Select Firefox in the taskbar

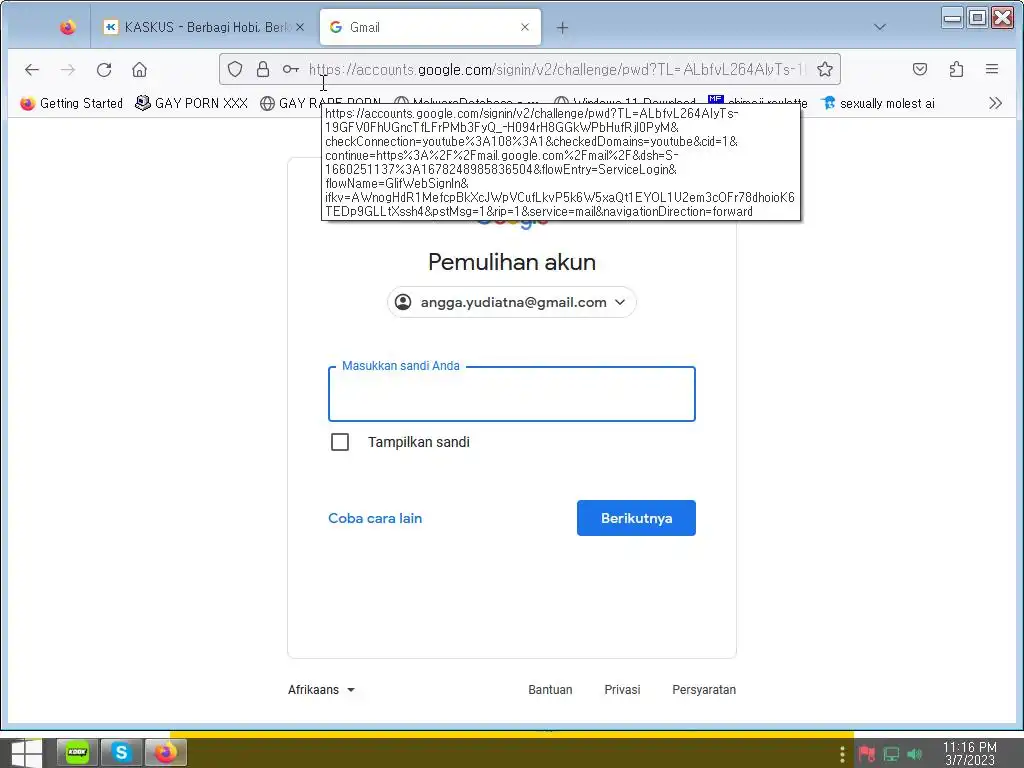coord(166,752)
